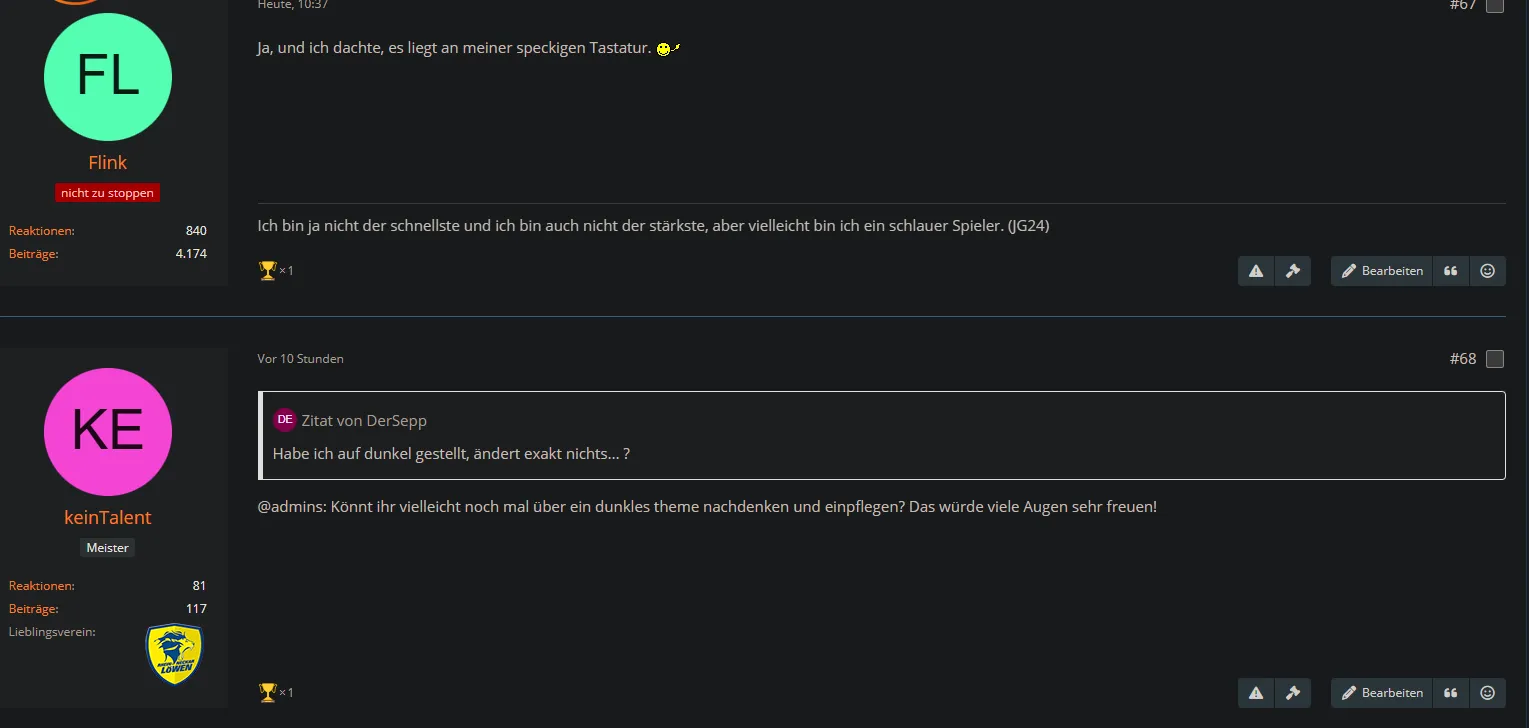This screenshot has height=728, width=1529.
Task: Click the pink KE avatar
Action: coord(108,432)
